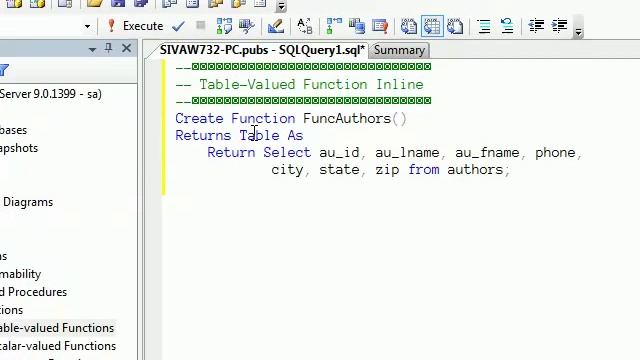The height and width of the screenshot is (360, 640).
Task: Set output to Results to Grid
Action: [432, 26]
